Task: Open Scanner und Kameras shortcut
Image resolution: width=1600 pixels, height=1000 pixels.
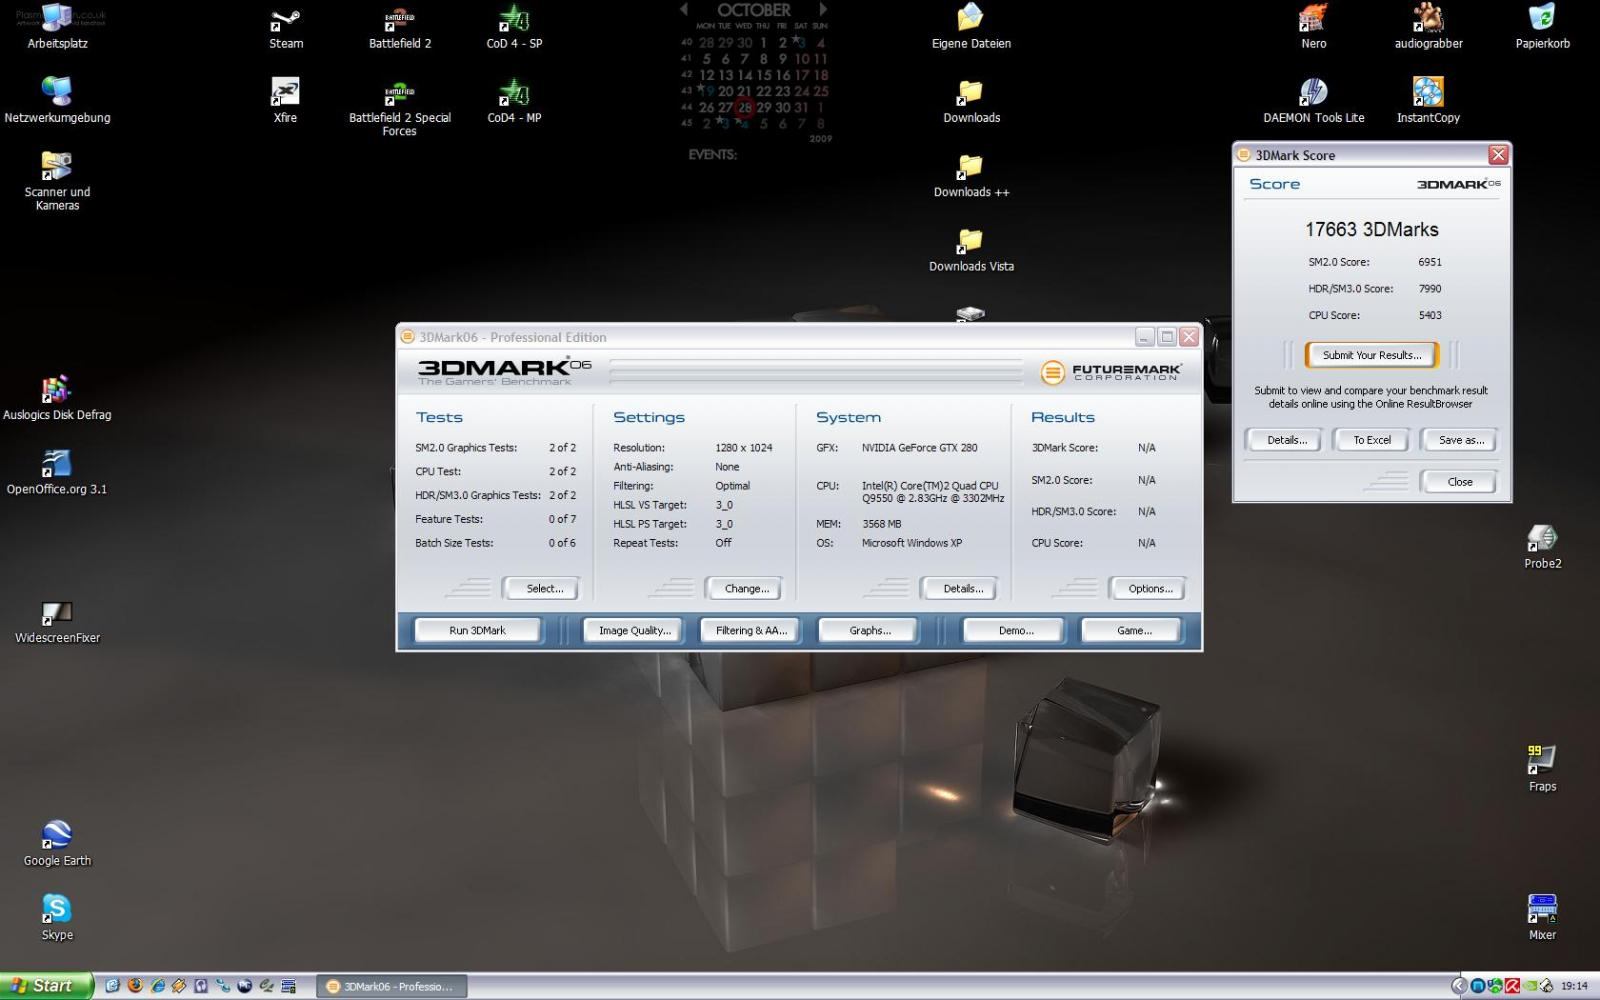Action: coord(57,181)
